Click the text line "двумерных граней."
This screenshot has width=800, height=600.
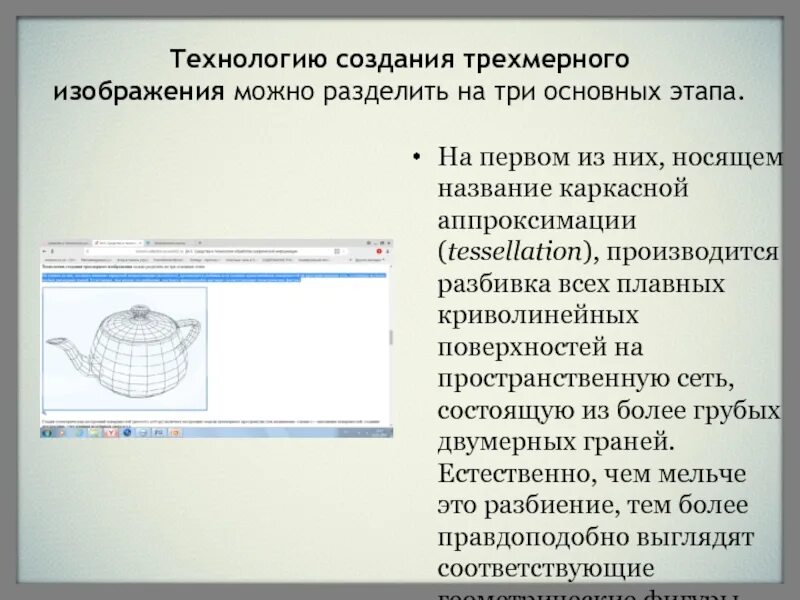[556, 442]
